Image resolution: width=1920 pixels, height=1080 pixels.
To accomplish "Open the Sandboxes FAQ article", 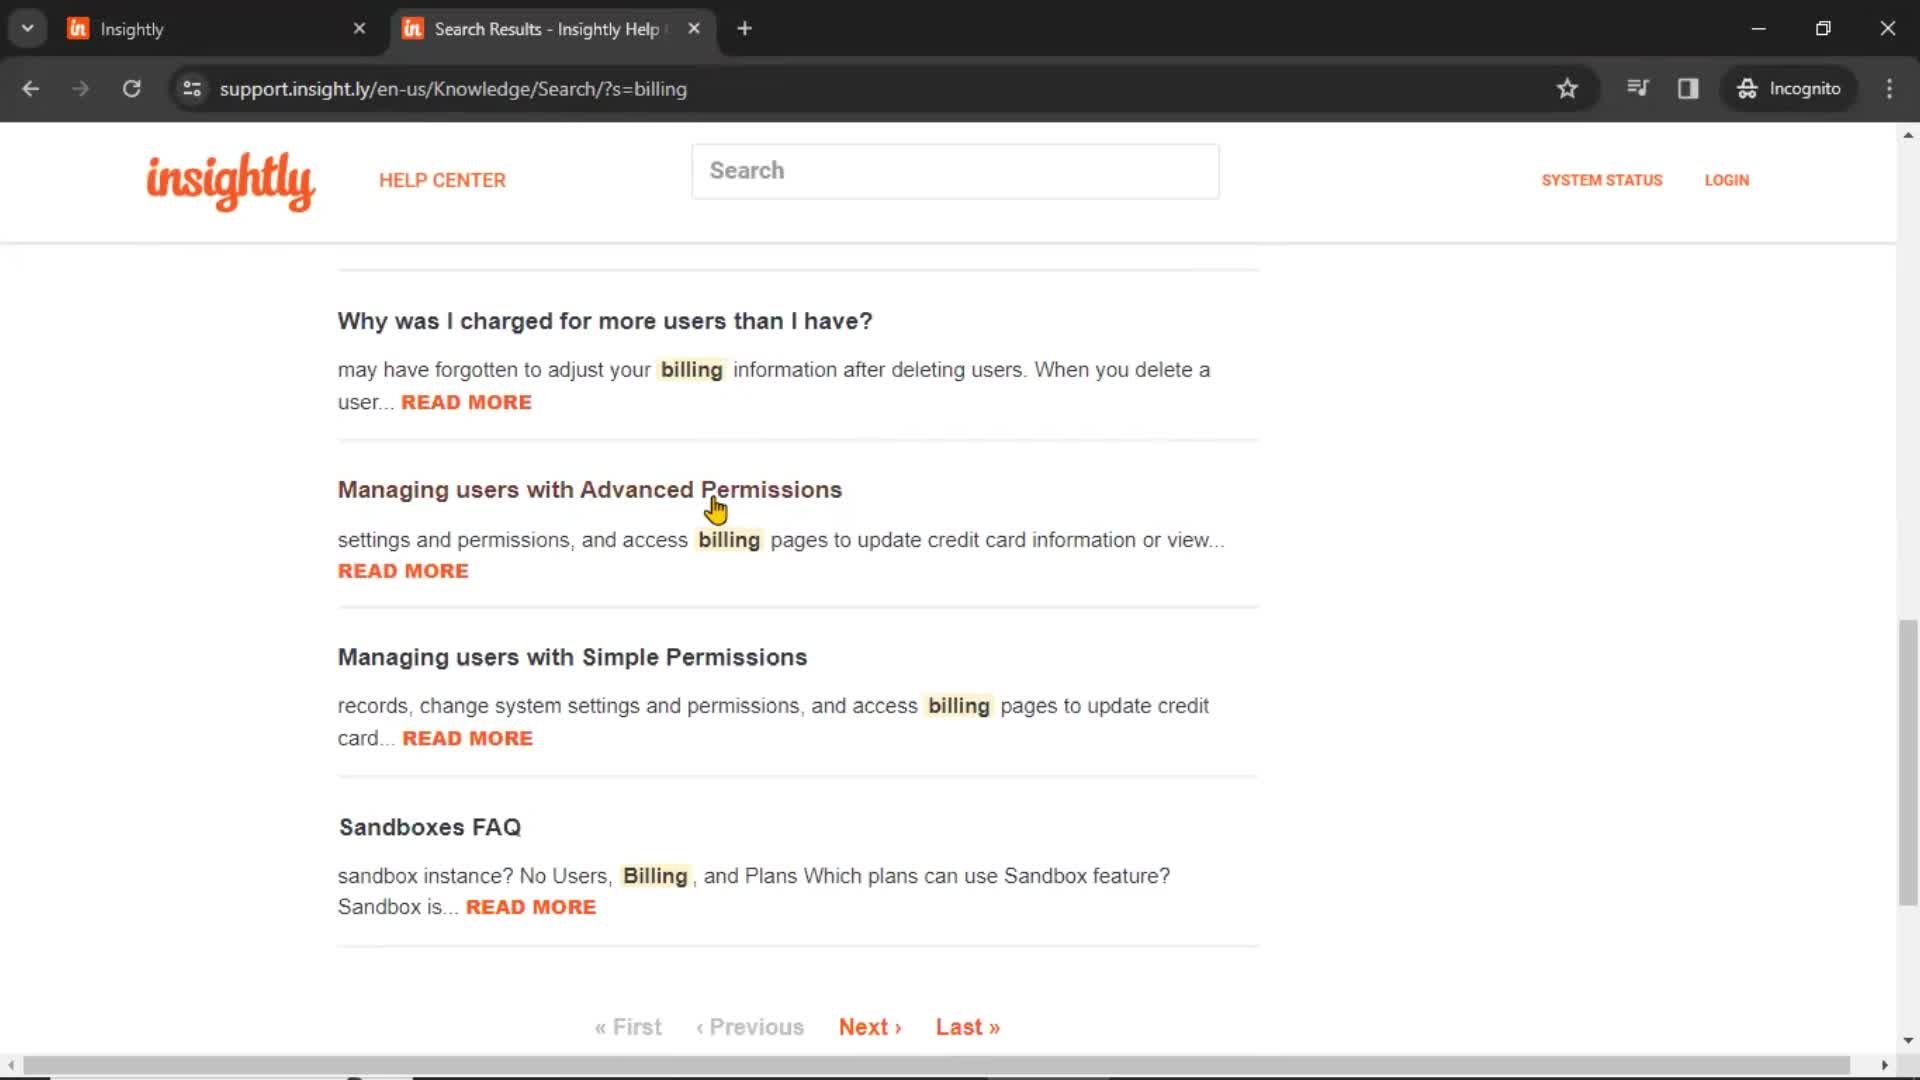I will pyautogui.click(x=430, y=828).
